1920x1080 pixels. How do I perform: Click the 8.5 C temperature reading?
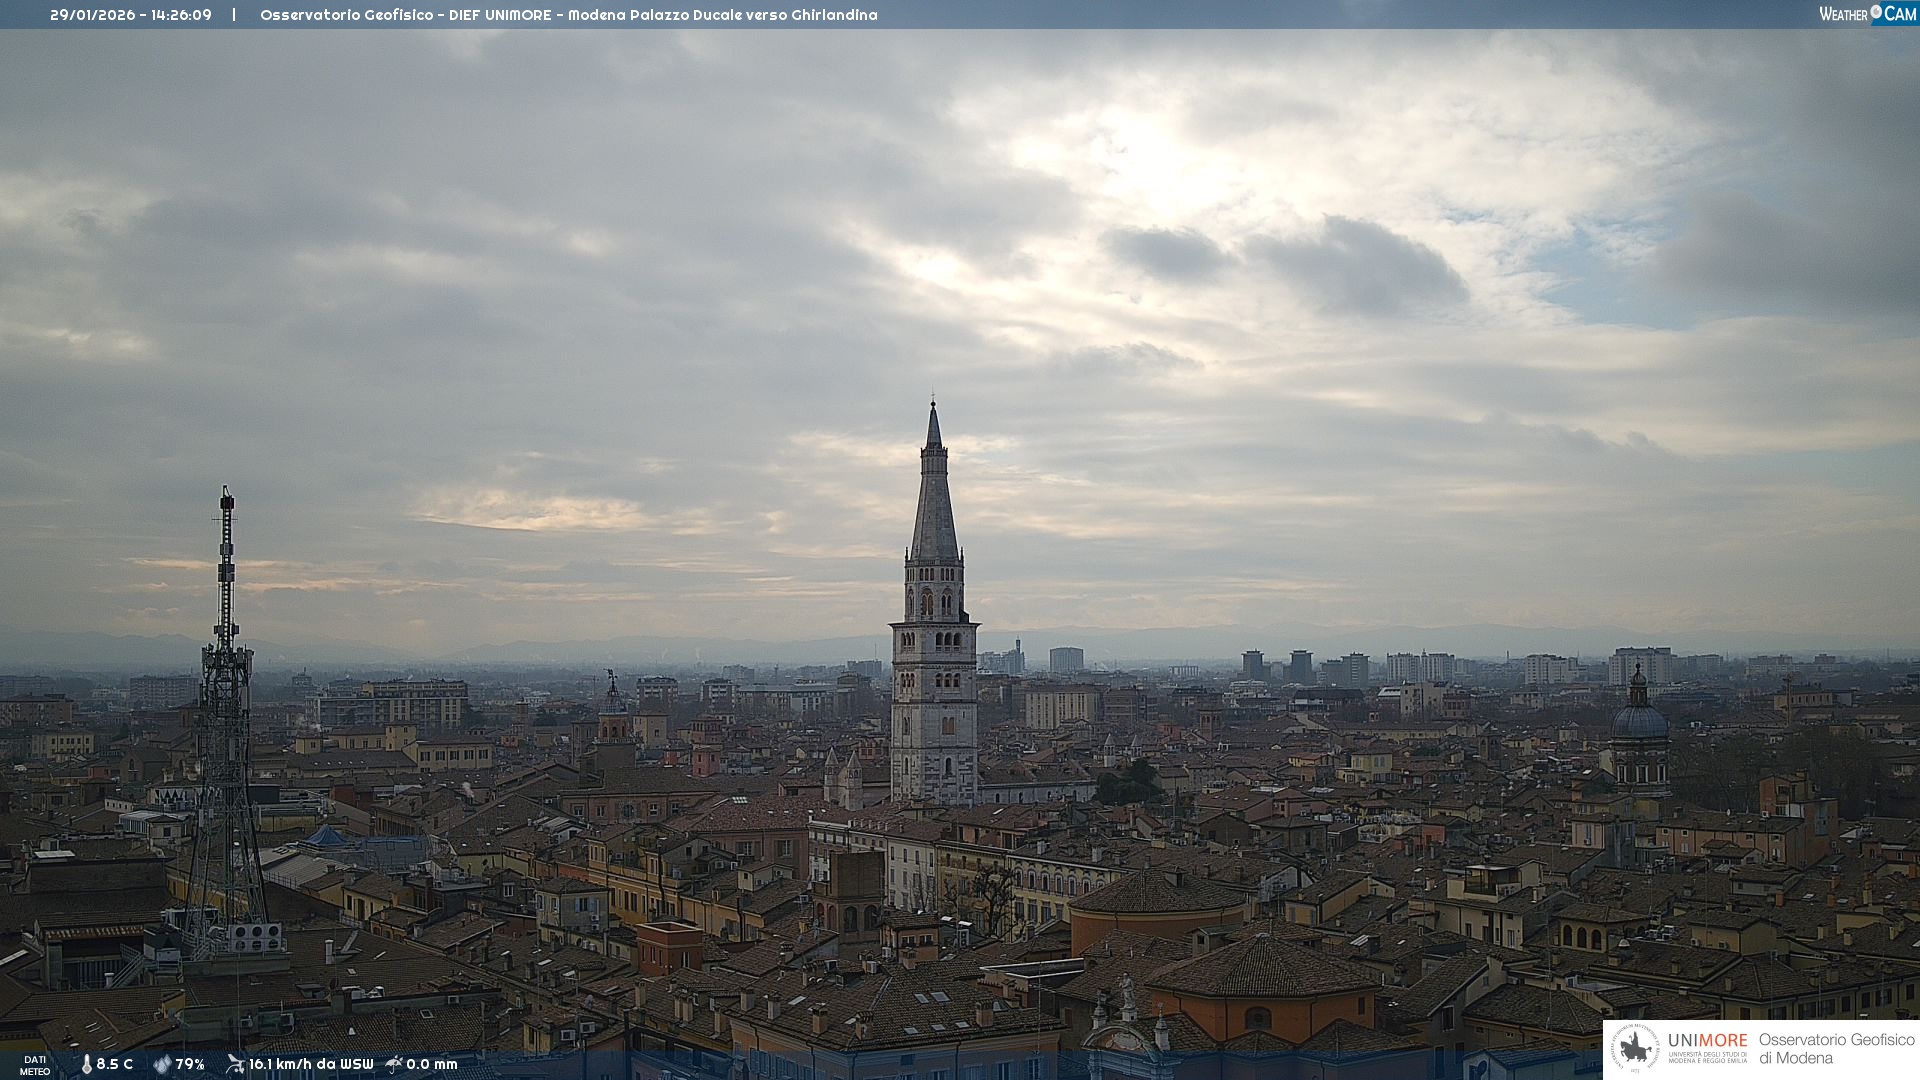pos(115,1064)
